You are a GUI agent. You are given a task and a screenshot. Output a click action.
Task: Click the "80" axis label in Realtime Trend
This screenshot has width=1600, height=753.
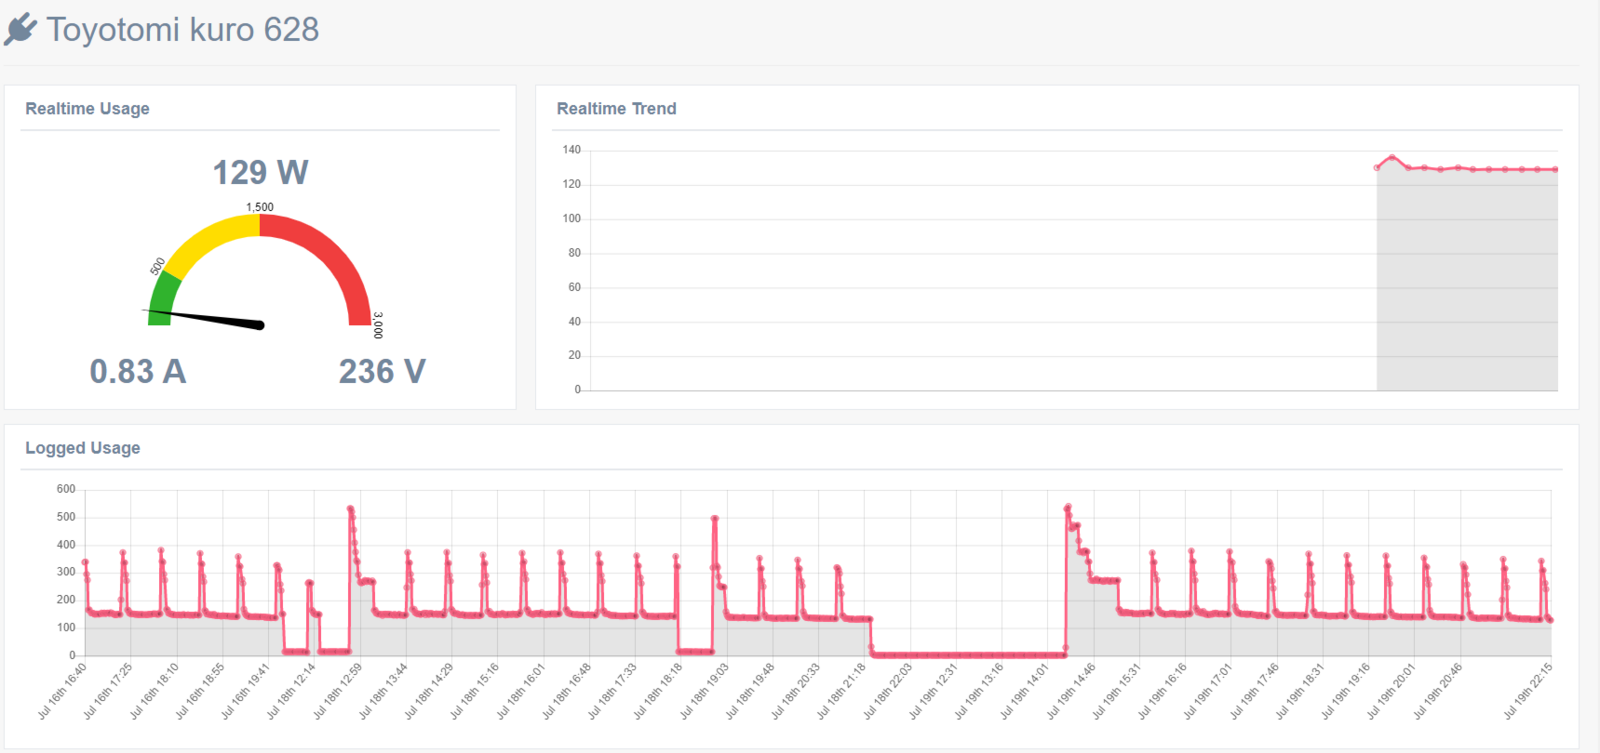pyautogui.click(x=574, y=253)
